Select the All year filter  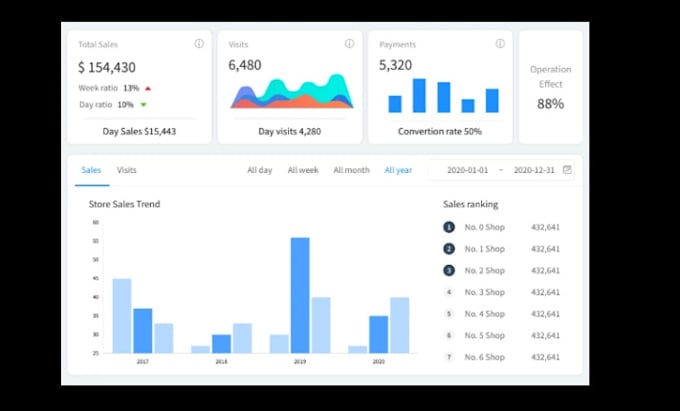click(x=398, y=170)
